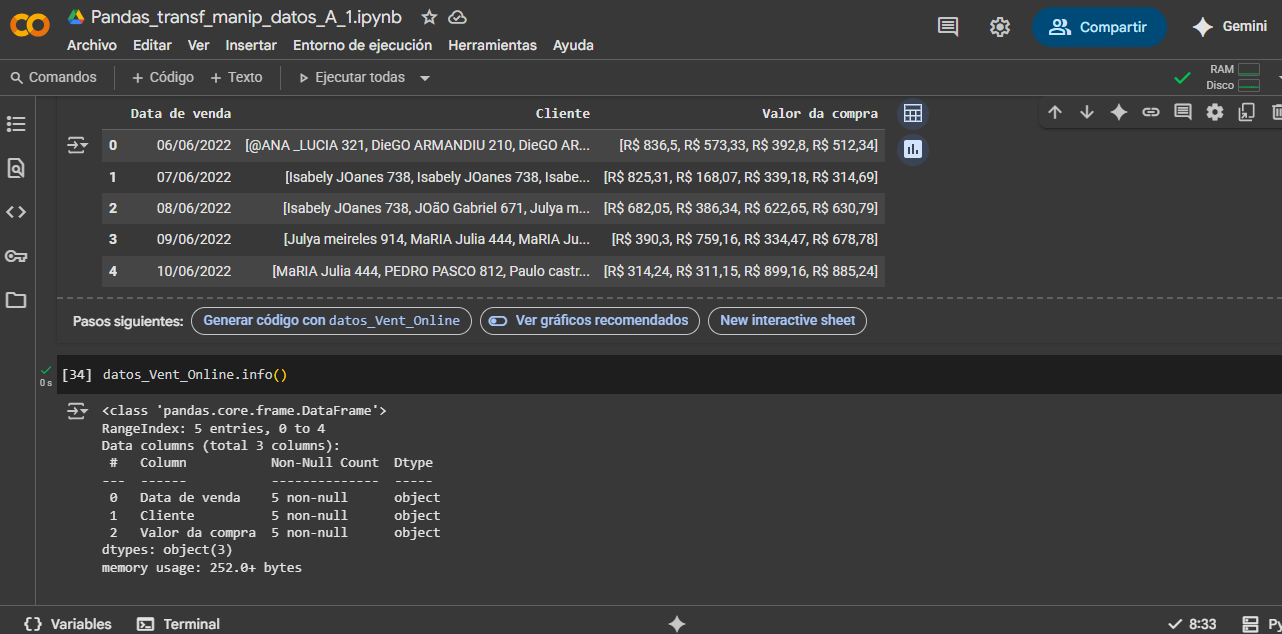Add a comment to the cell

1183,112
